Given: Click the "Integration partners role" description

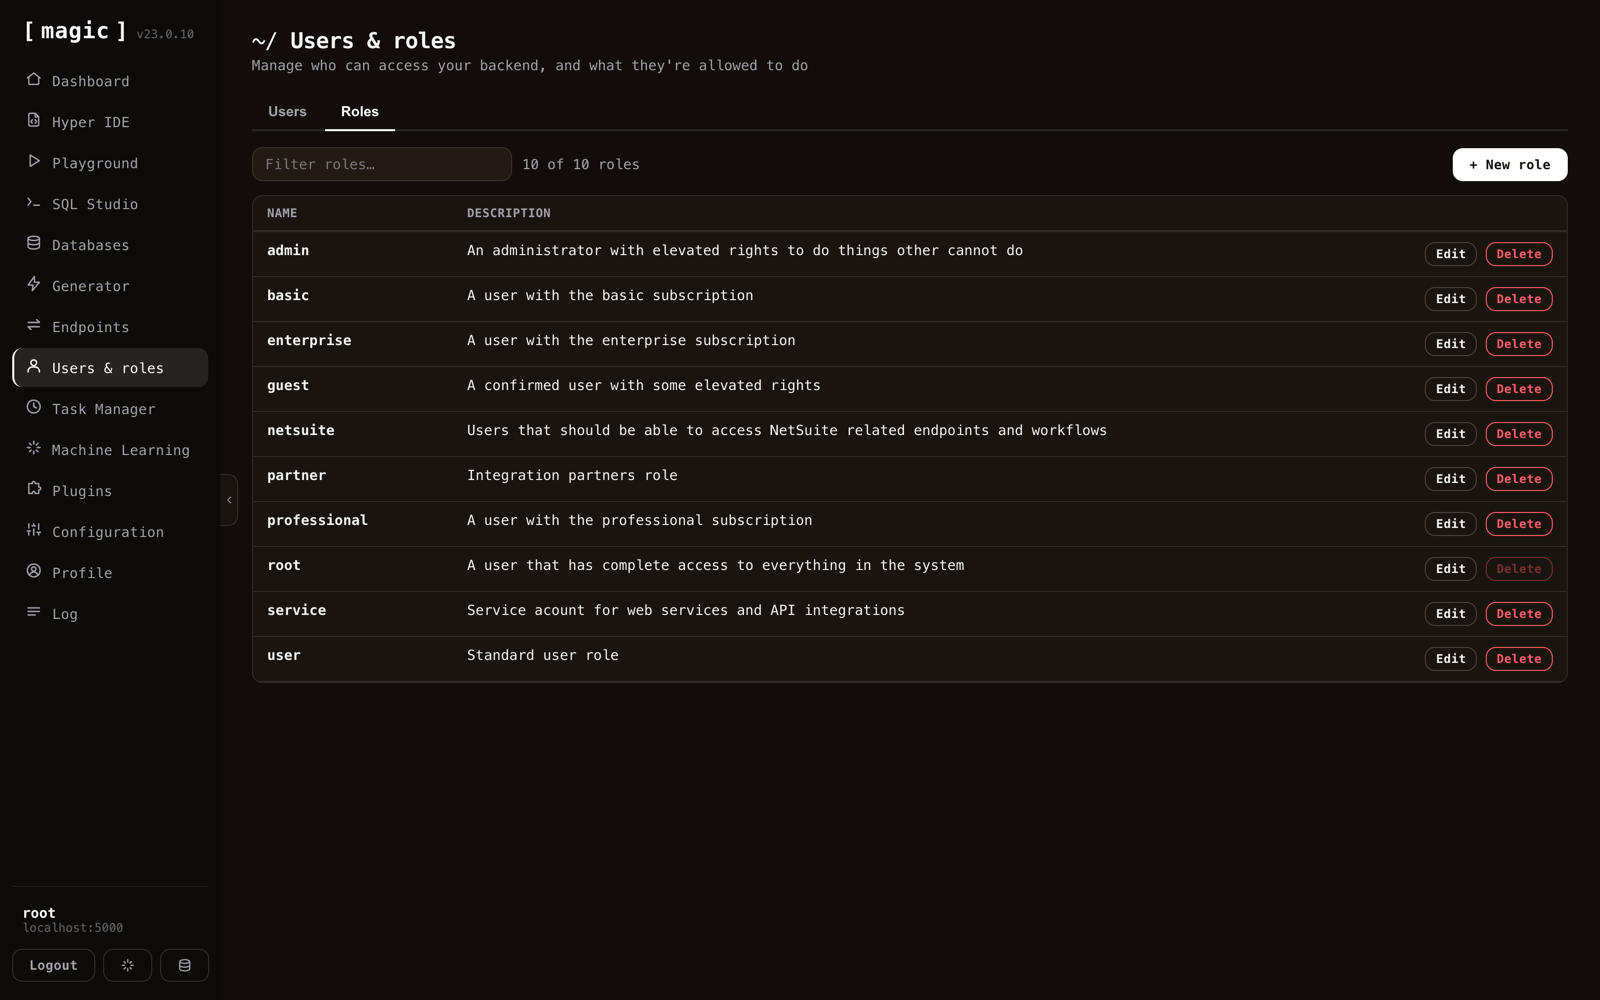Looking at the screenshot, I should tap(572, 476).
